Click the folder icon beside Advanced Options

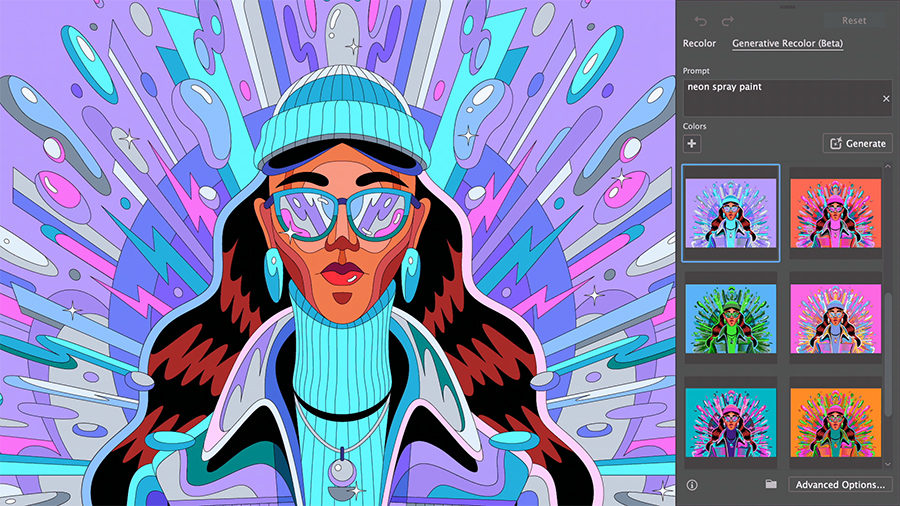pyautogui.click(x=771, y=485)
